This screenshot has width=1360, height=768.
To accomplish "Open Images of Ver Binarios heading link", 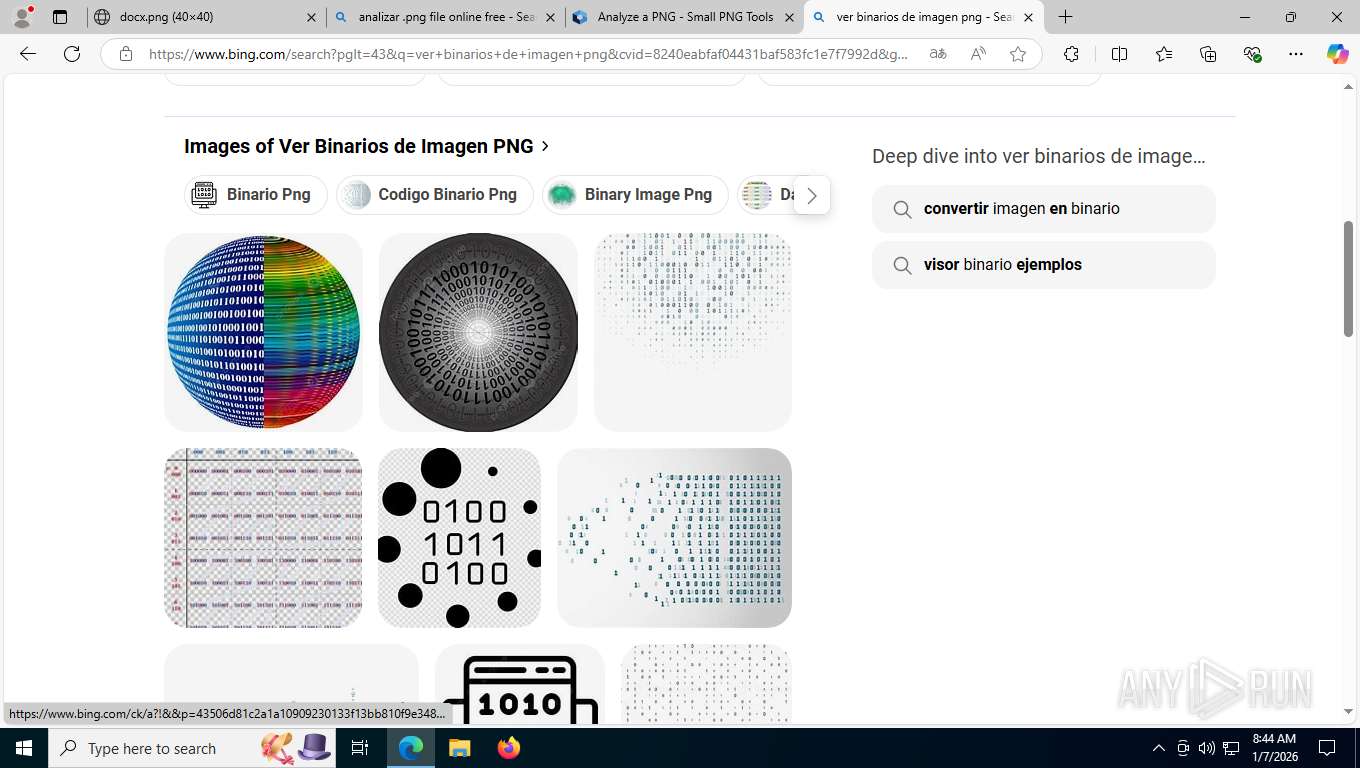I will coord(358,146).
